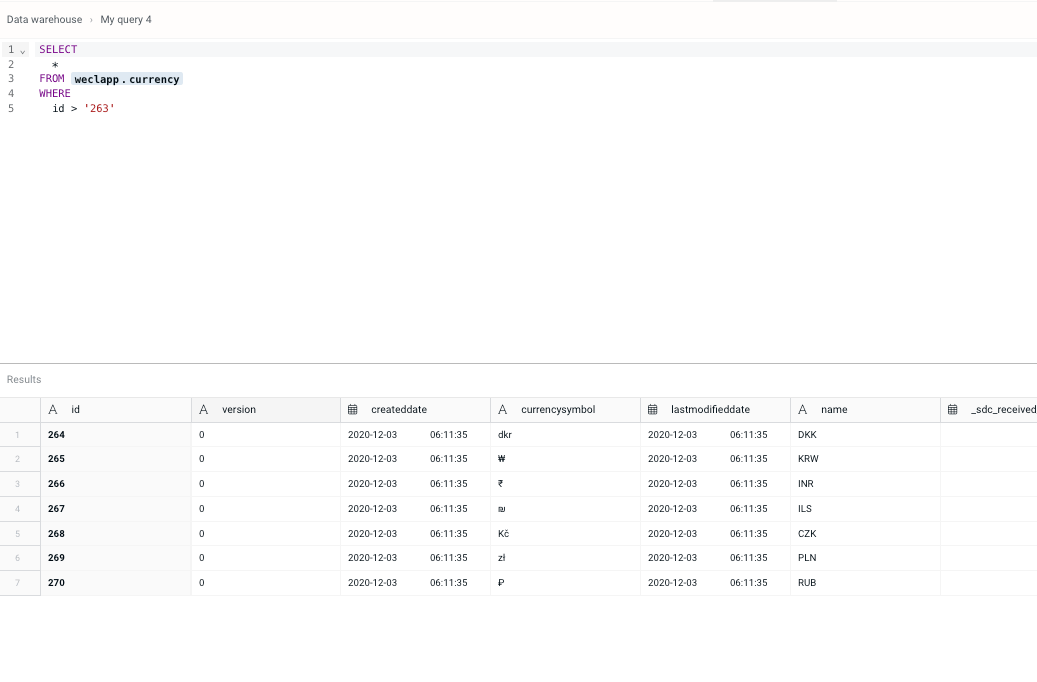Sort by the lastmodifieddate column header
1037x682 pixels.
click(716, 409)
